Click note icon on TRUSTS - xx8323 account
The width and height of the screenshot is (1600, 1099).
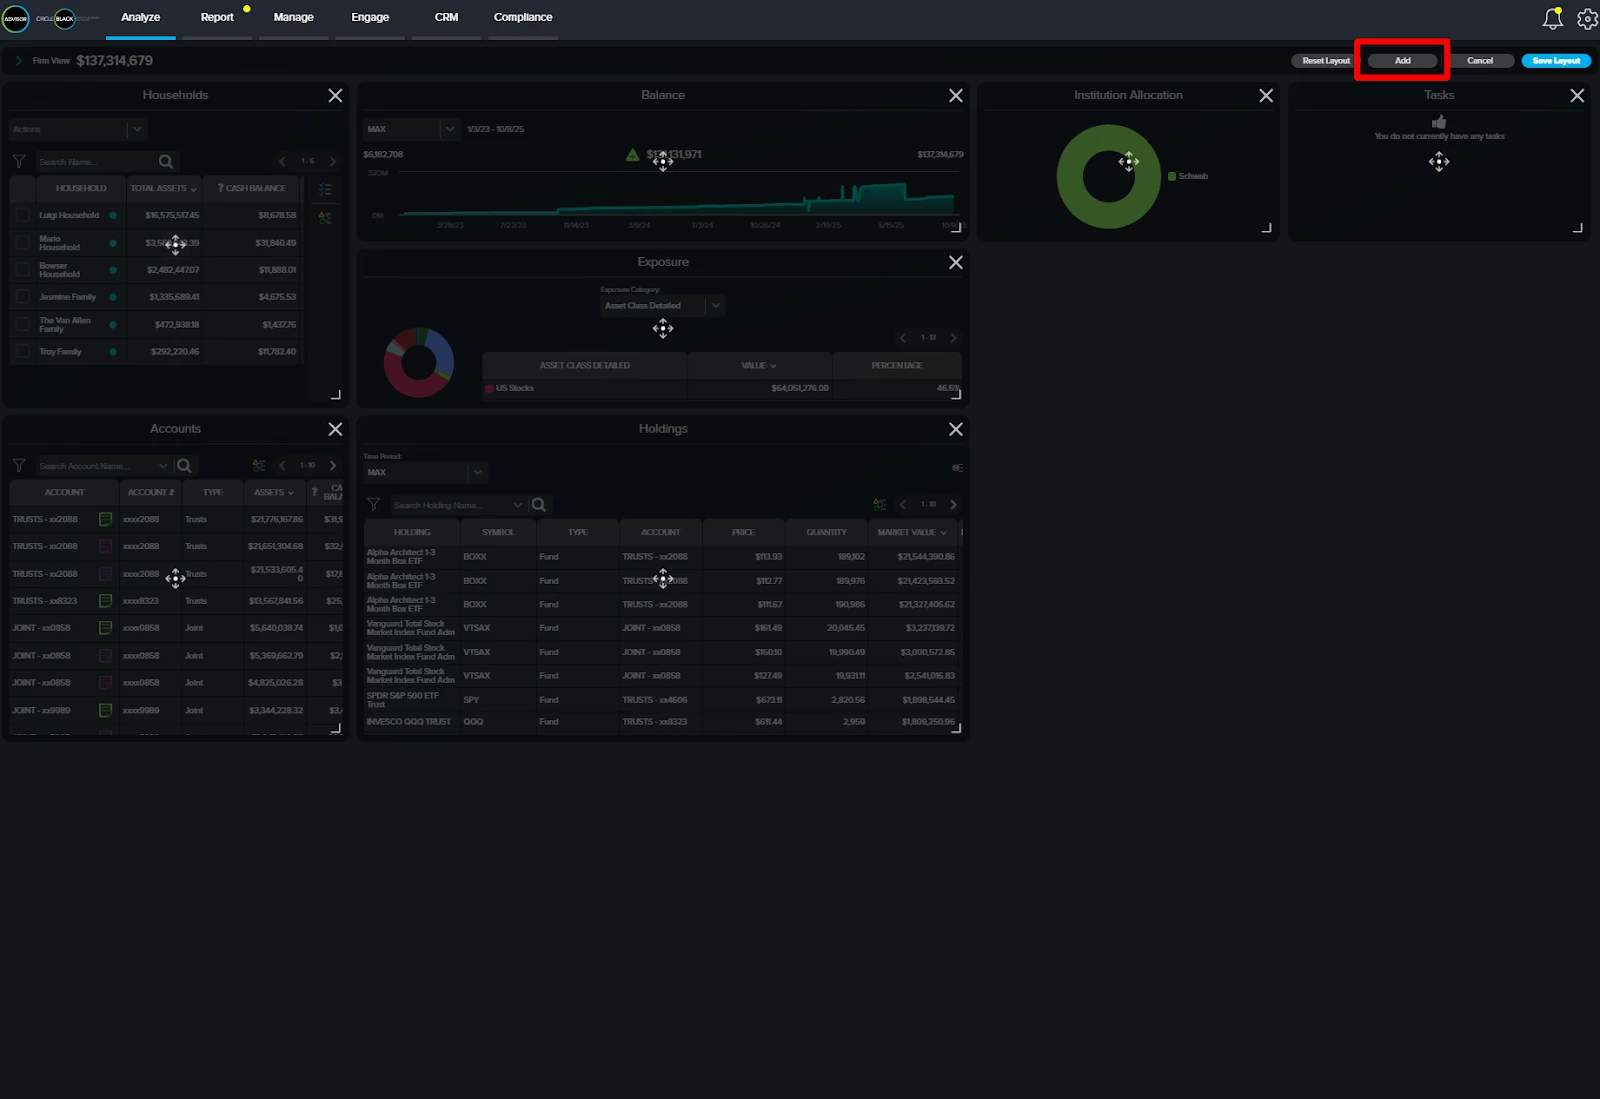pyautogui.click(x=105, y=601)
